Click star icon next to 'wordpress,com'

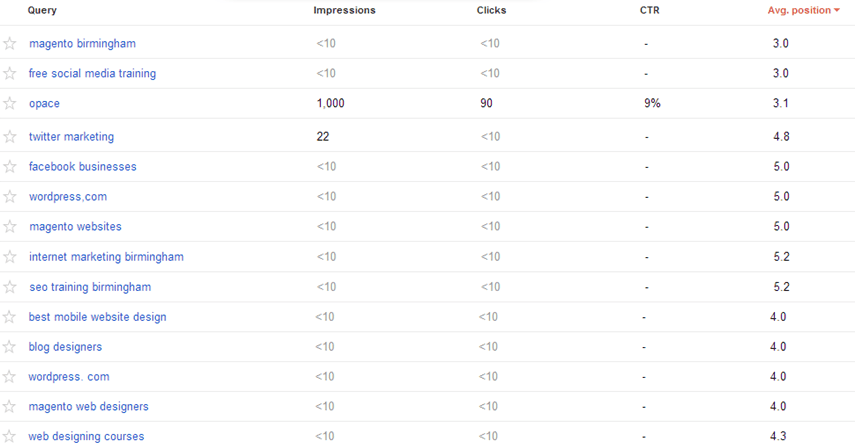point(10,196)
